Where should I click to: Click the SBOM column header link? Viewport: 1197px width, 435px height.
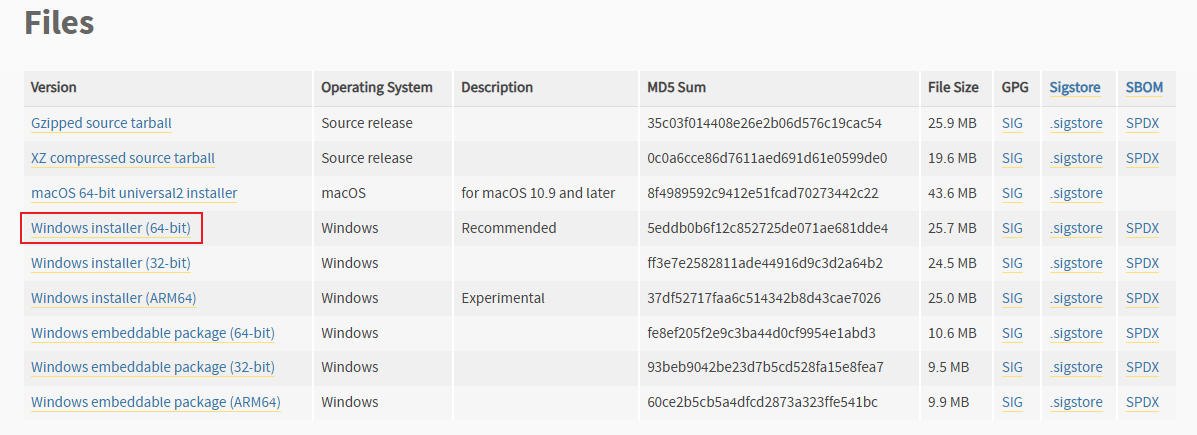tap(1144, 88)
